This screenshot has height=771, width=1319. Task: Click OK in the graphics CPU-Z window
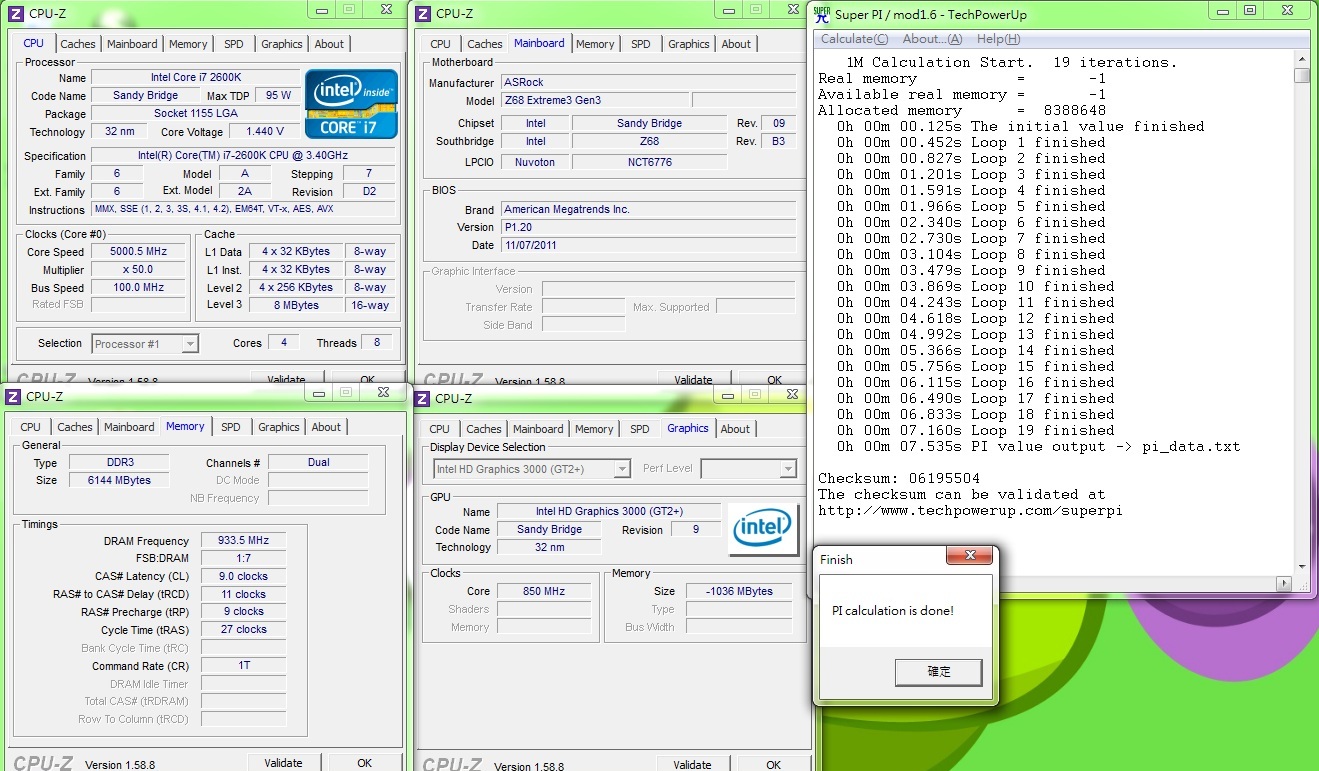tap(773, 765)
